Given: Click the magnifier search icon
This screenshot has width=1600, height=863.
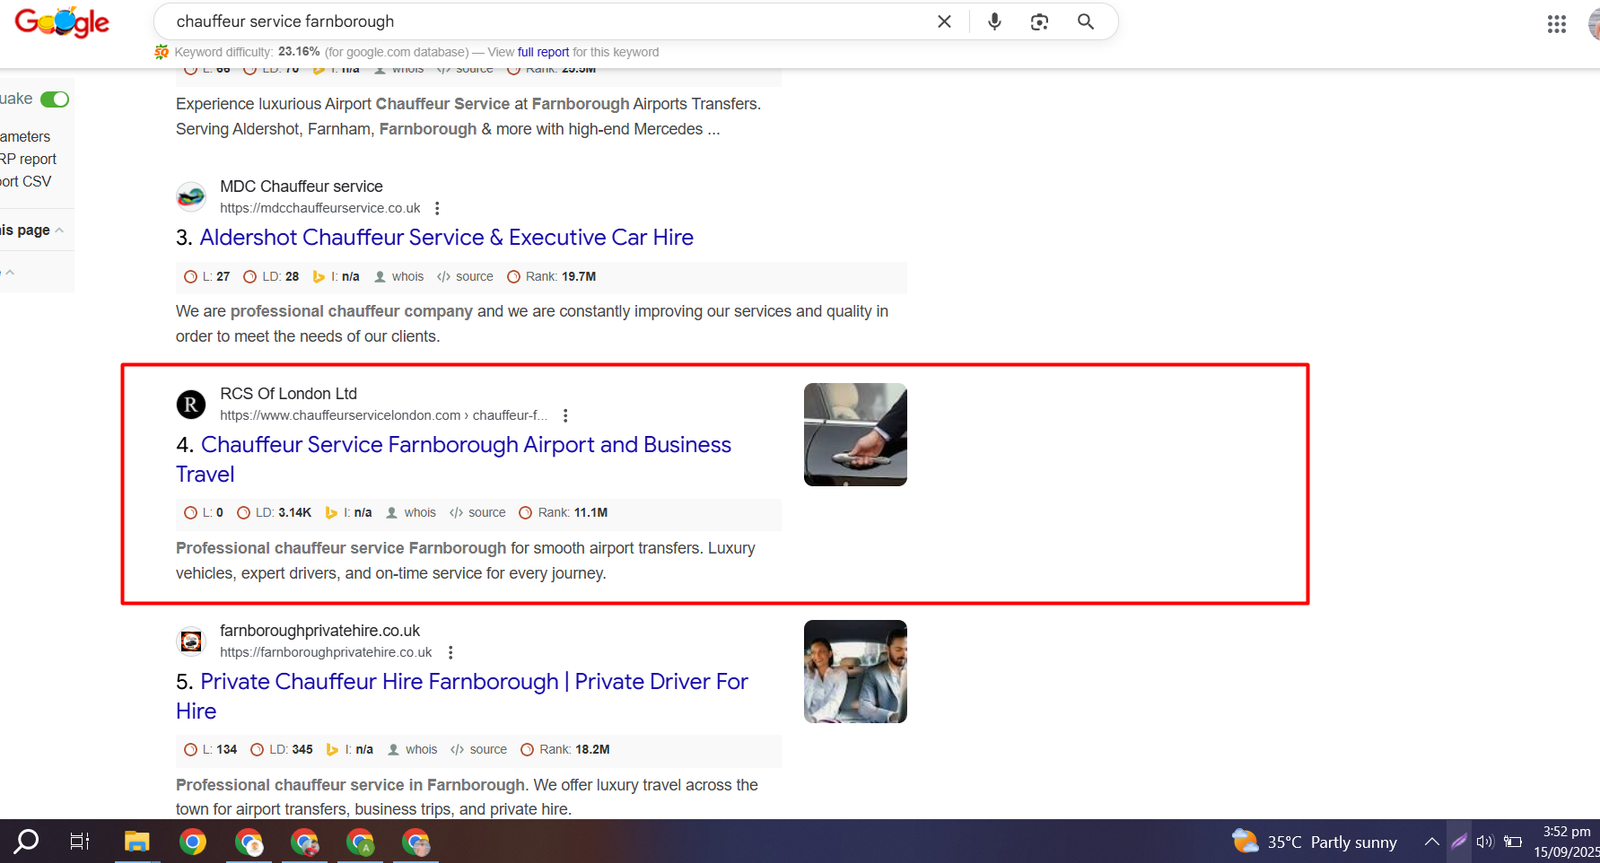Looking at the screenshot, I should [1085, 22].
